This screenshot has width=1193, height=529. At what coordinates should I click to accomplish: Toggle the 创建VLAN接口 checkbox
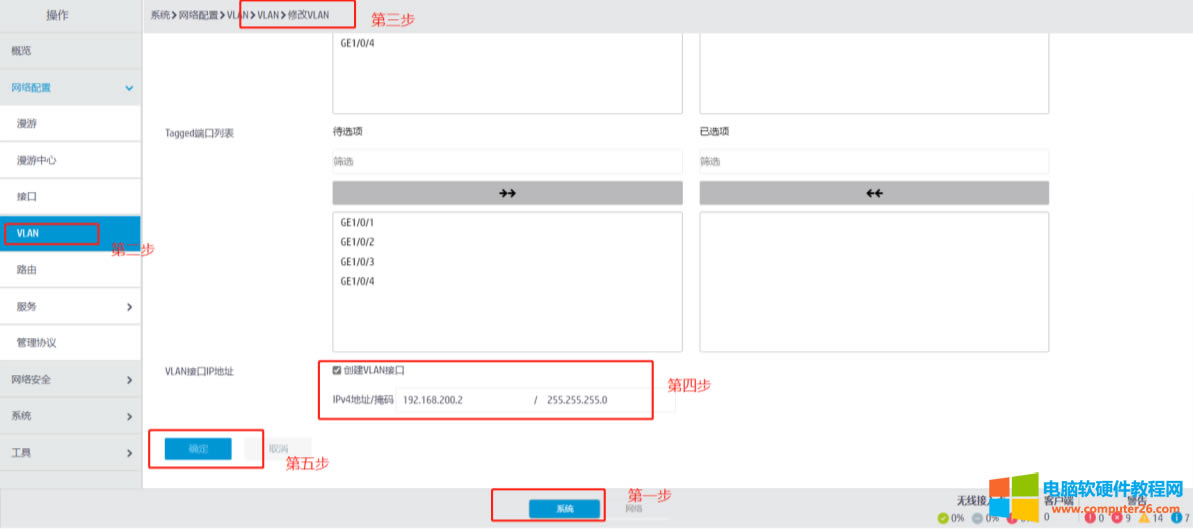[x=337, y=370]
